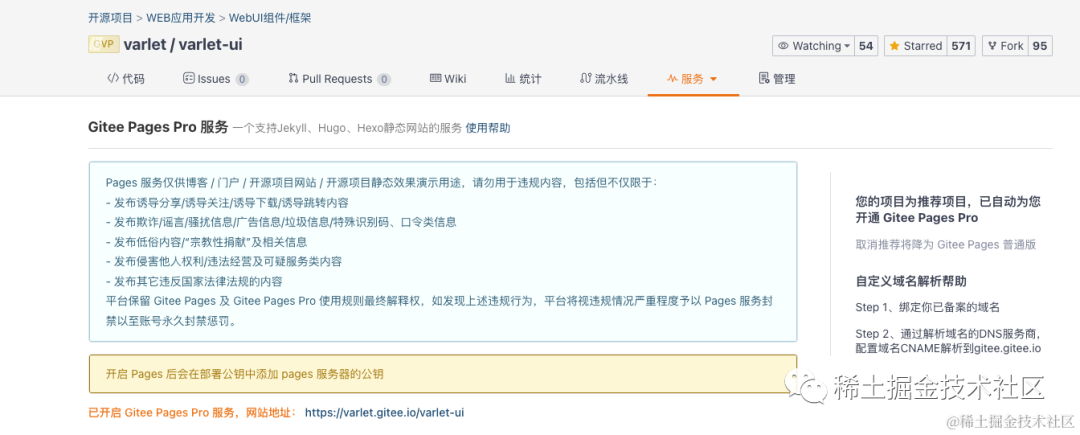The image size is (1080, 435).
Task: Open the watchers count 54
Action: [866, 46]
